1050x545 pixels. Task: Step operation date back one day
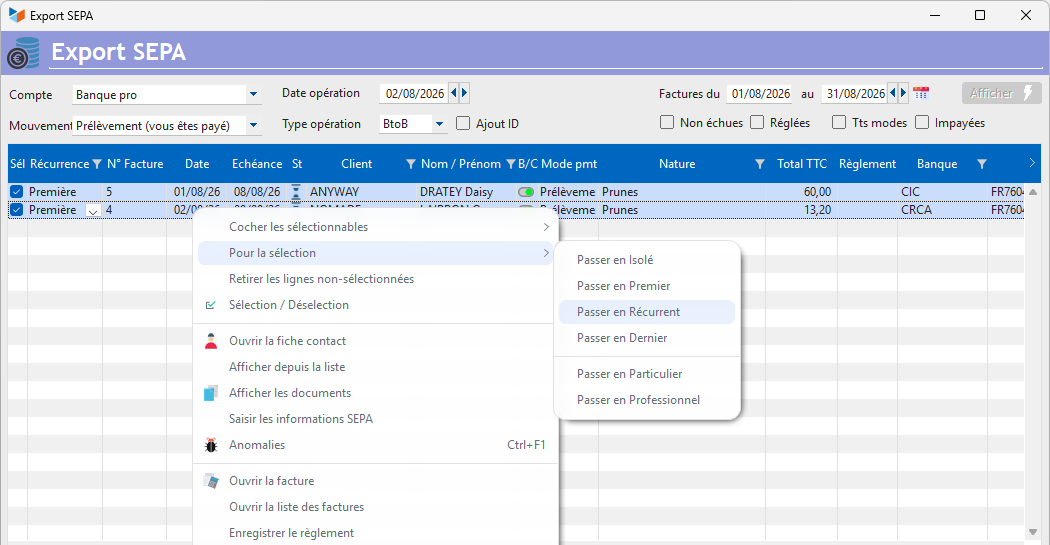click(453, 93)
